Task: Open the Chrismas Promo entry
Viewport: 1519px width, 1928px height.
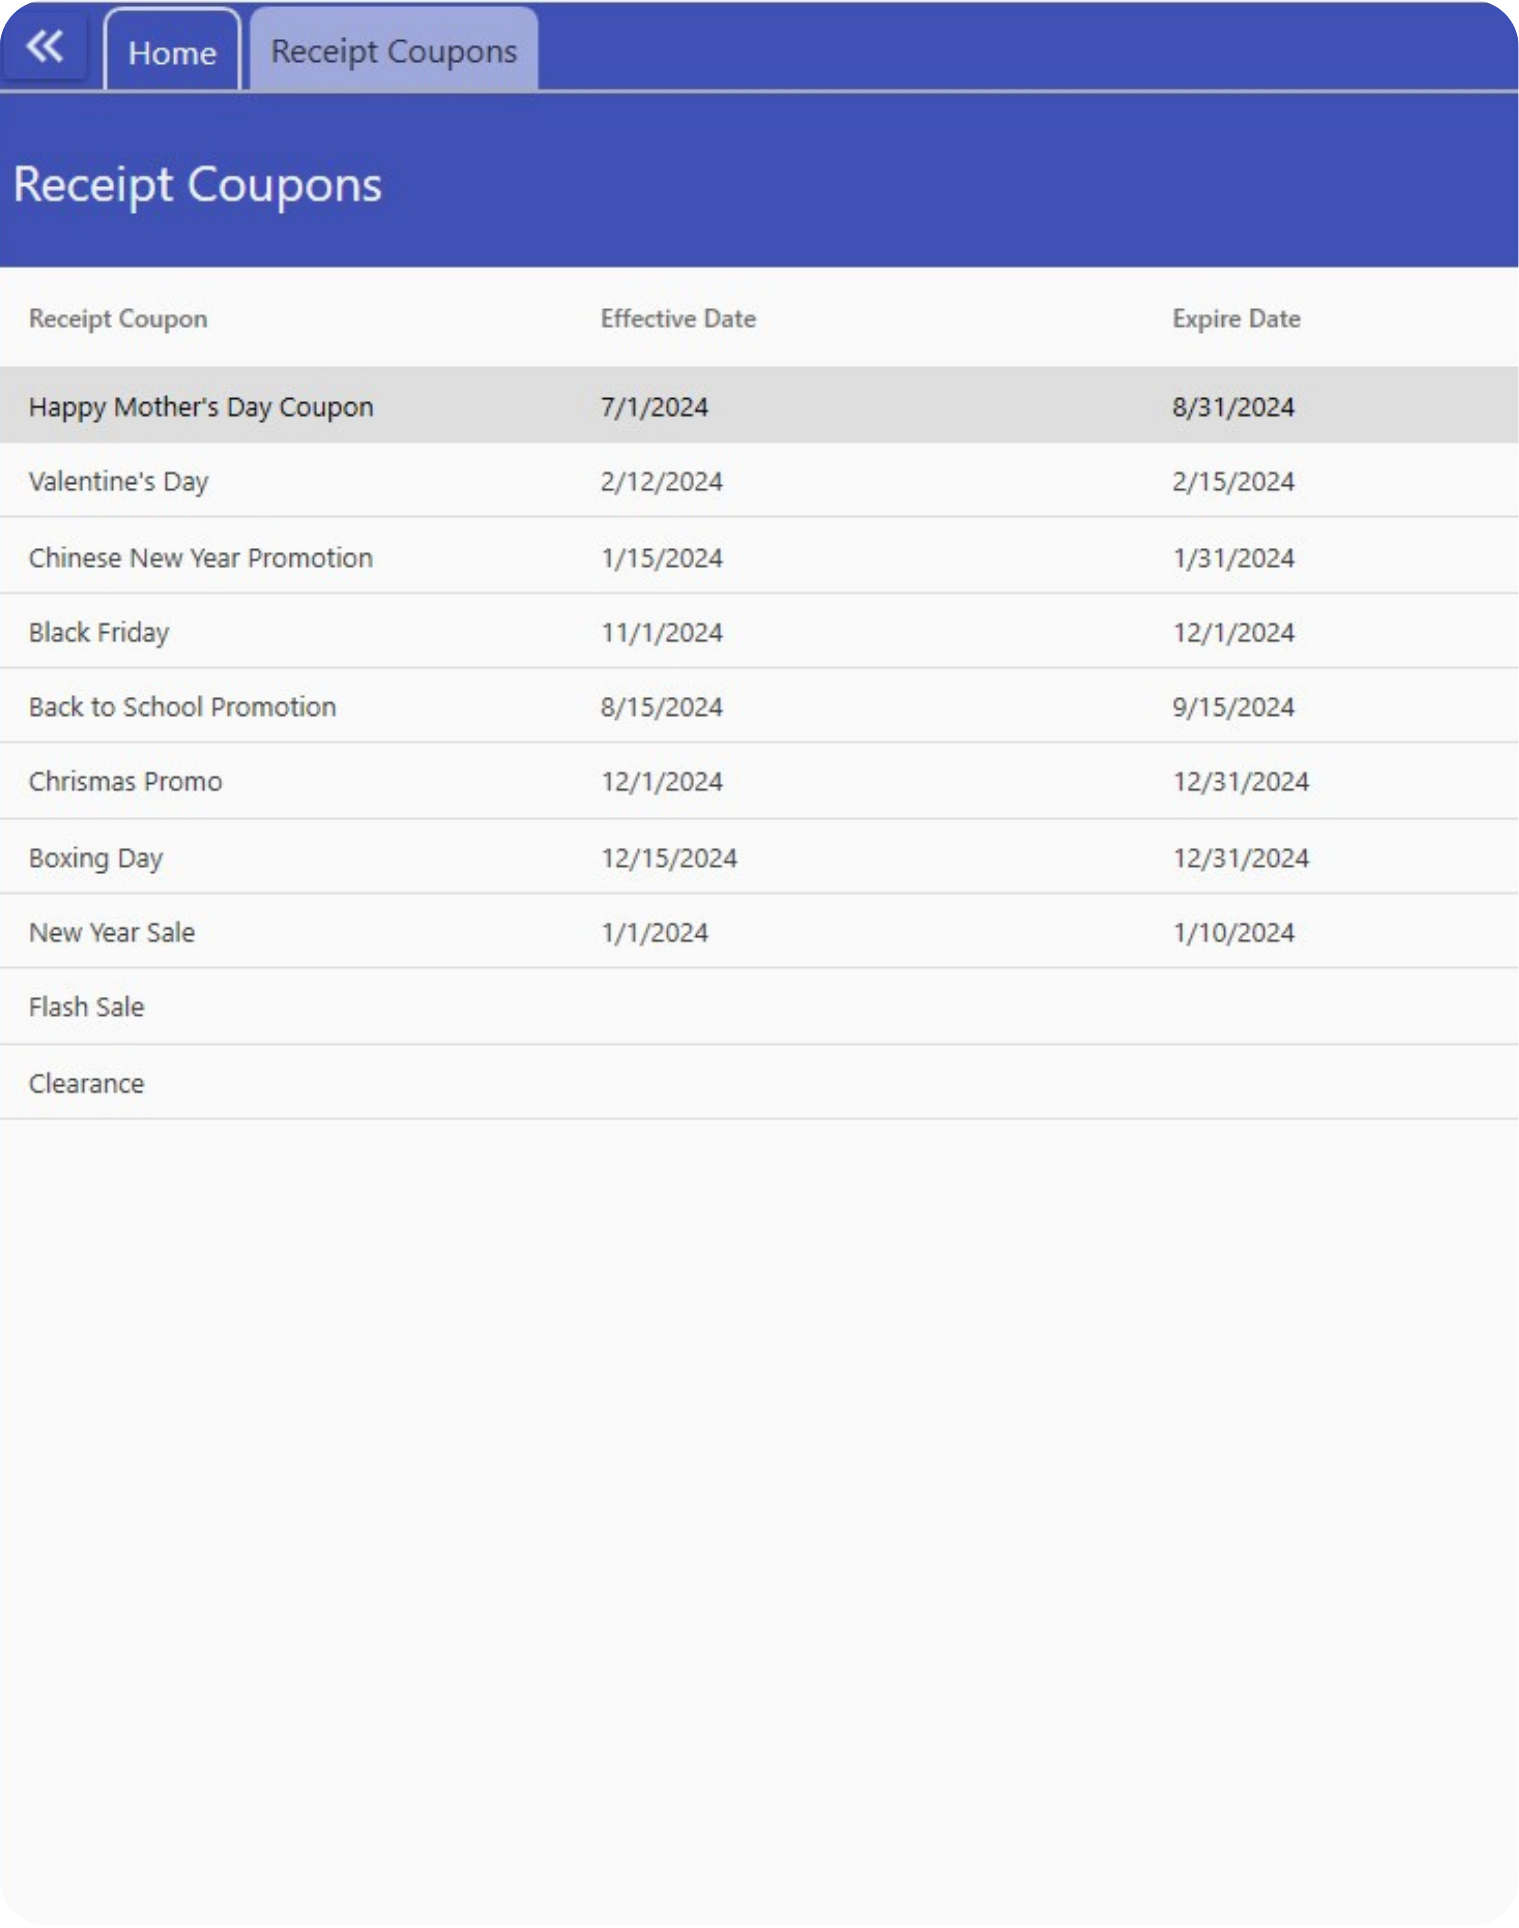Action: 125,782
